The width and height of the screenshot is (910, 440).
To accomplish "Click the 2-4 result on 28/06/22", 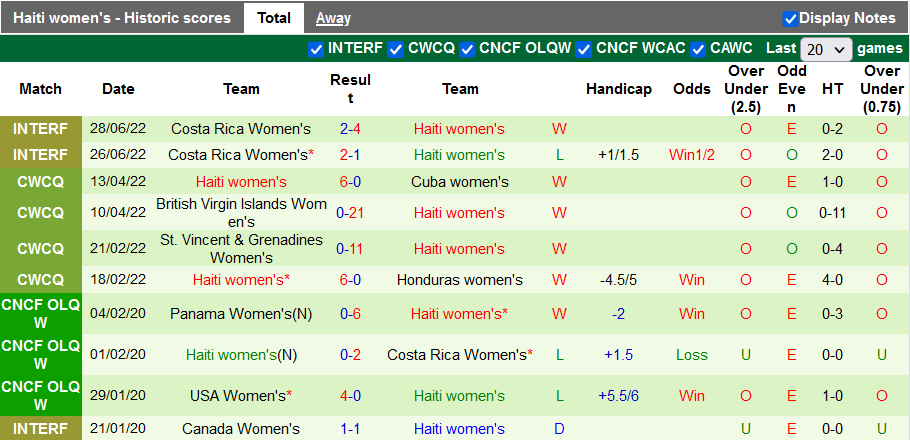I will [x=350, y=129].
